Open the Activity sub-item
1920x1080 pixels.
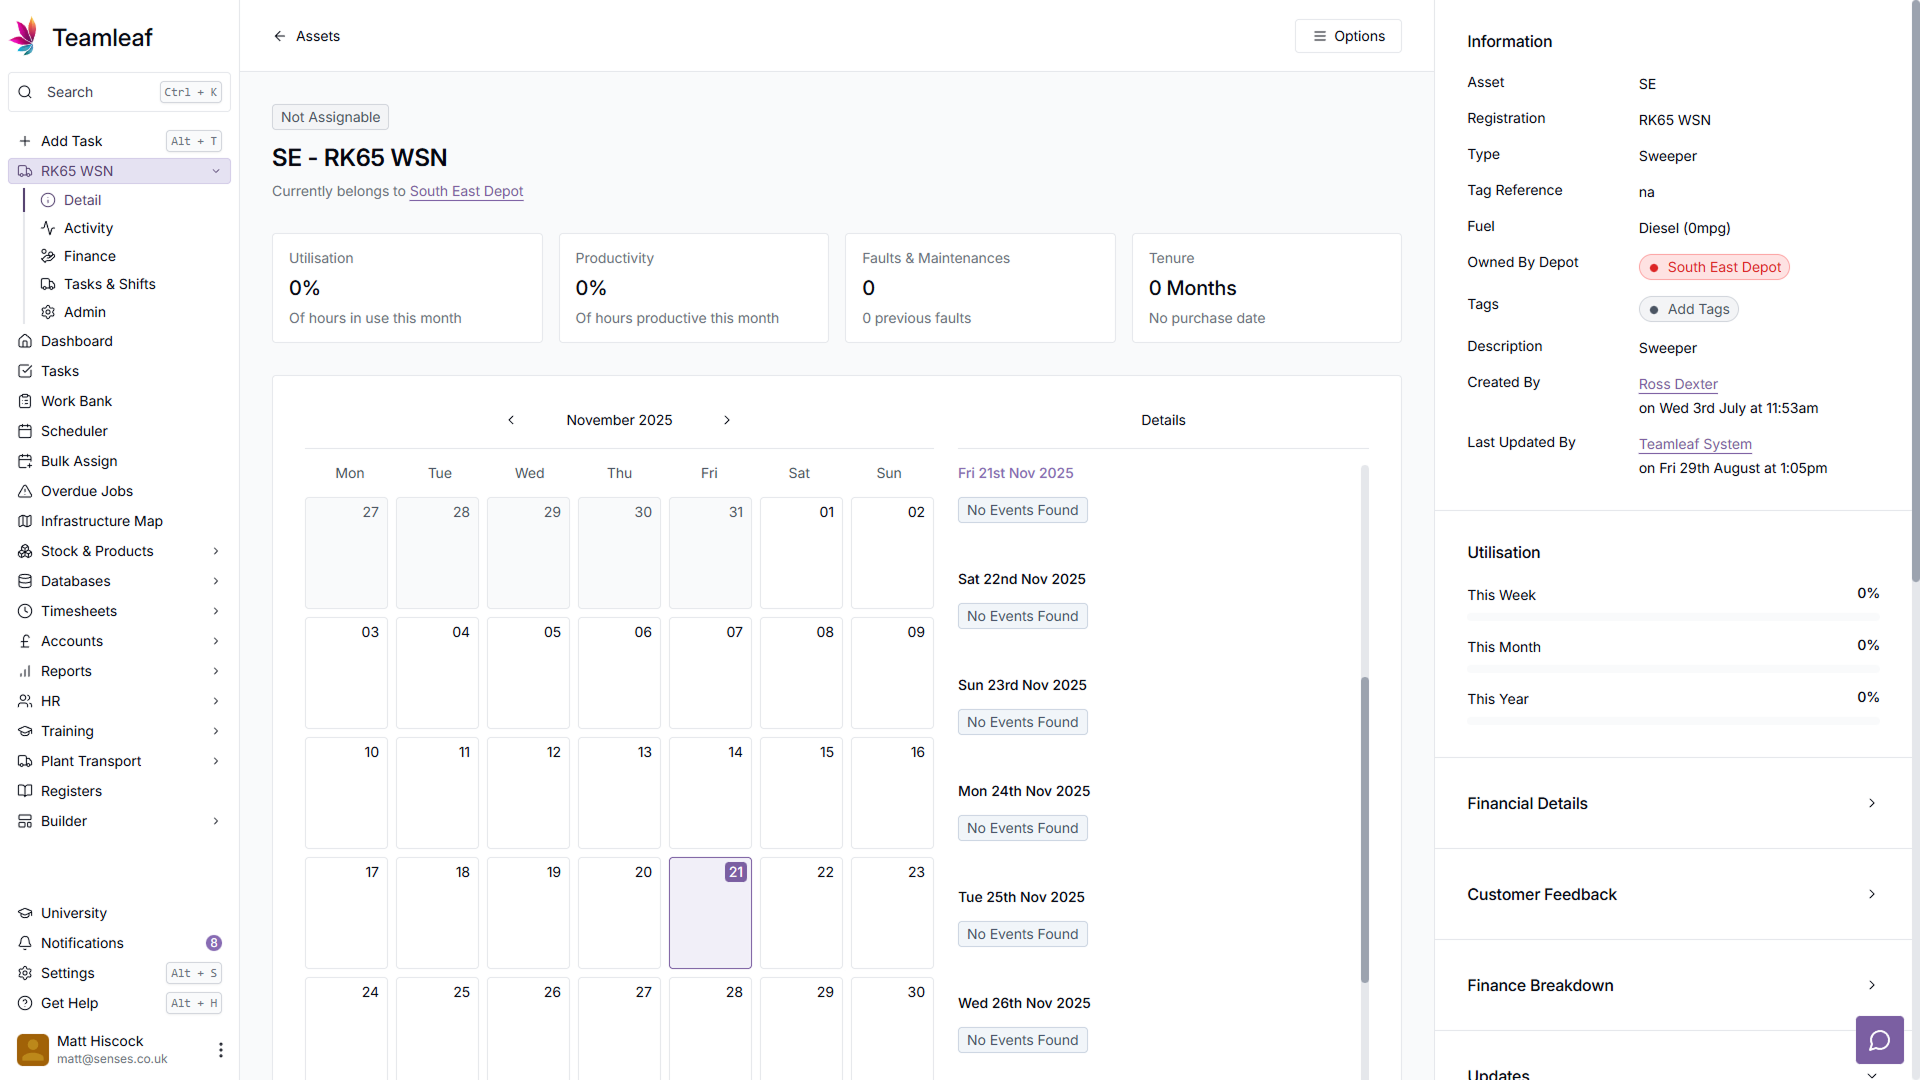tap(88, 228)
